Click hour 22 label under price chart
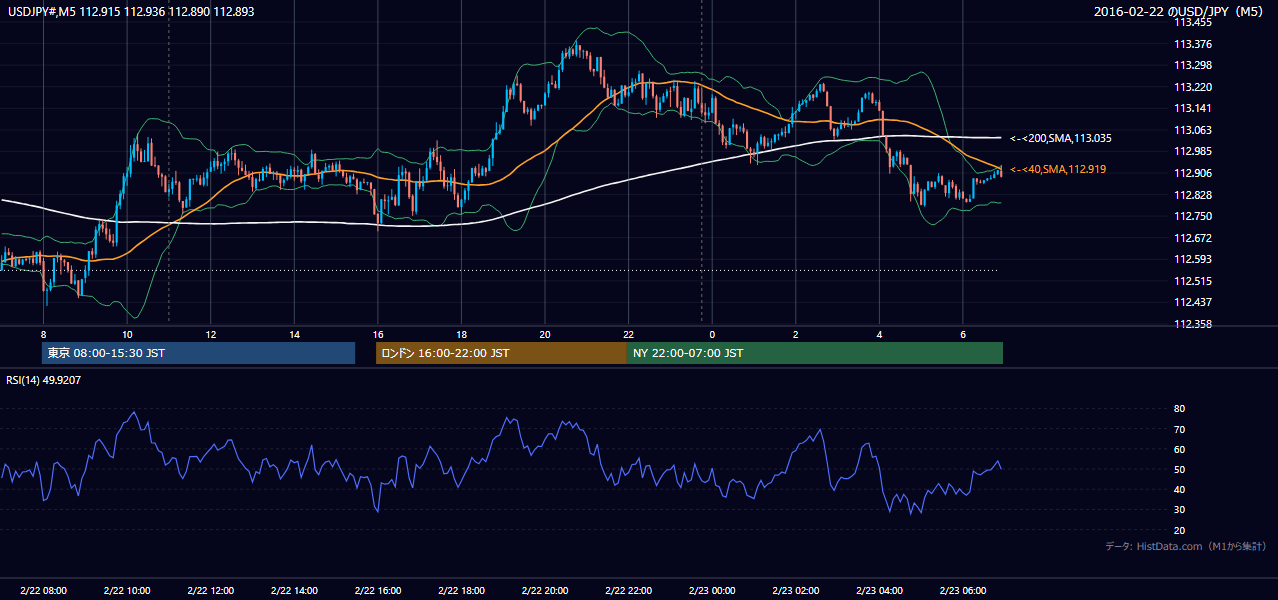 (x=628, y=334)
